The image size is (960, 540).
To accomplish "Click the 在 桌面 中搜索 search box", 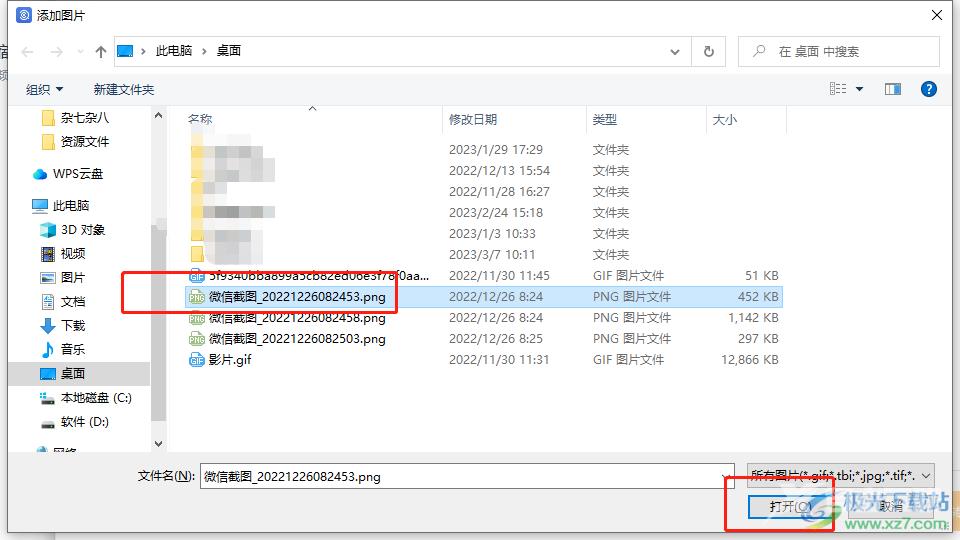I will (x=839, y=51).
